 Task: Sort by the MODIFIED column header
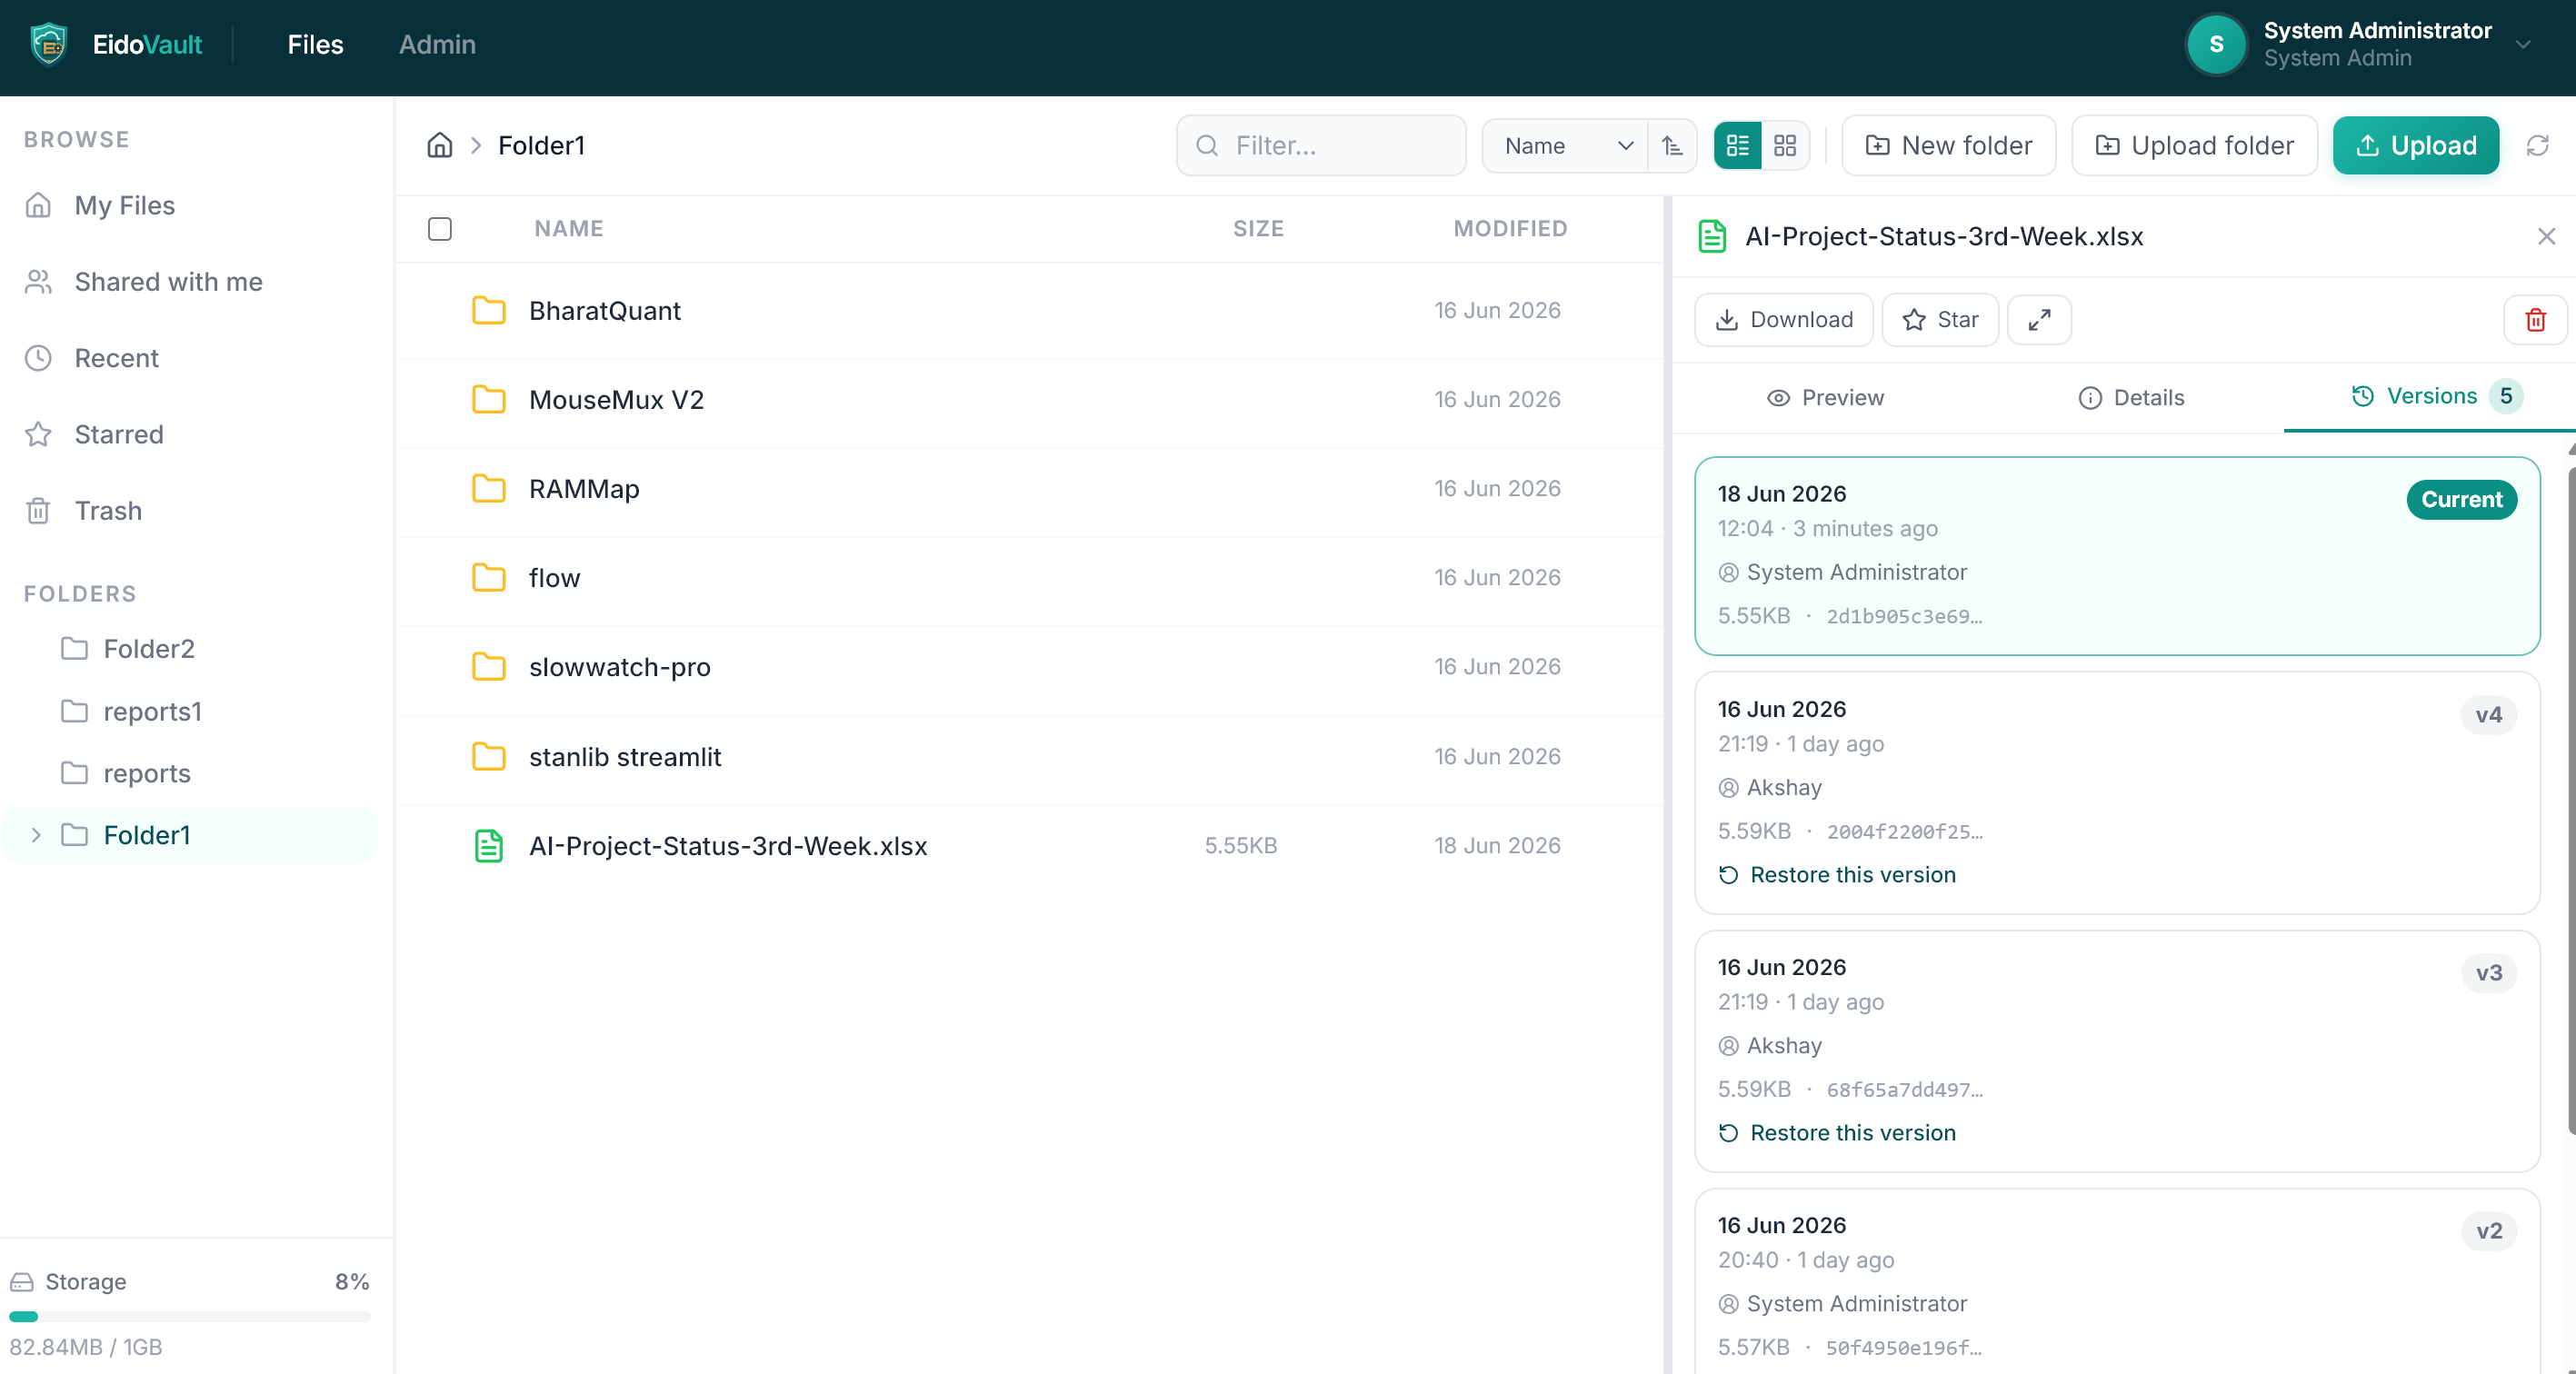1510,229
